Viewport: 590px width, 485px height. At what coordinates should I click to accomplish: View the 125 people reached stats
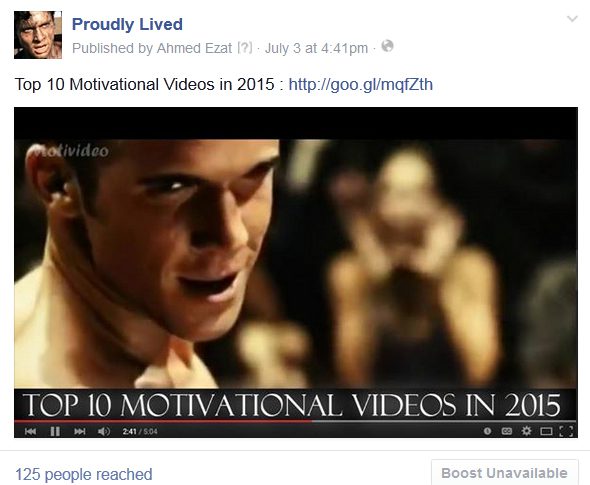pos(84,474)
